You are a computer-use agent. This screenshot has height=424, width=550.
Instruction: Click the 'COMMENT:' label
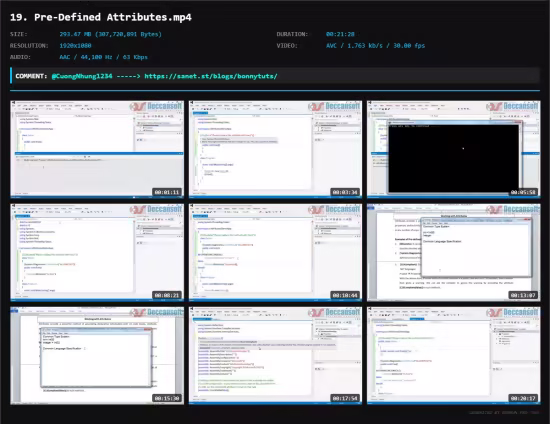tap(31, 76)
